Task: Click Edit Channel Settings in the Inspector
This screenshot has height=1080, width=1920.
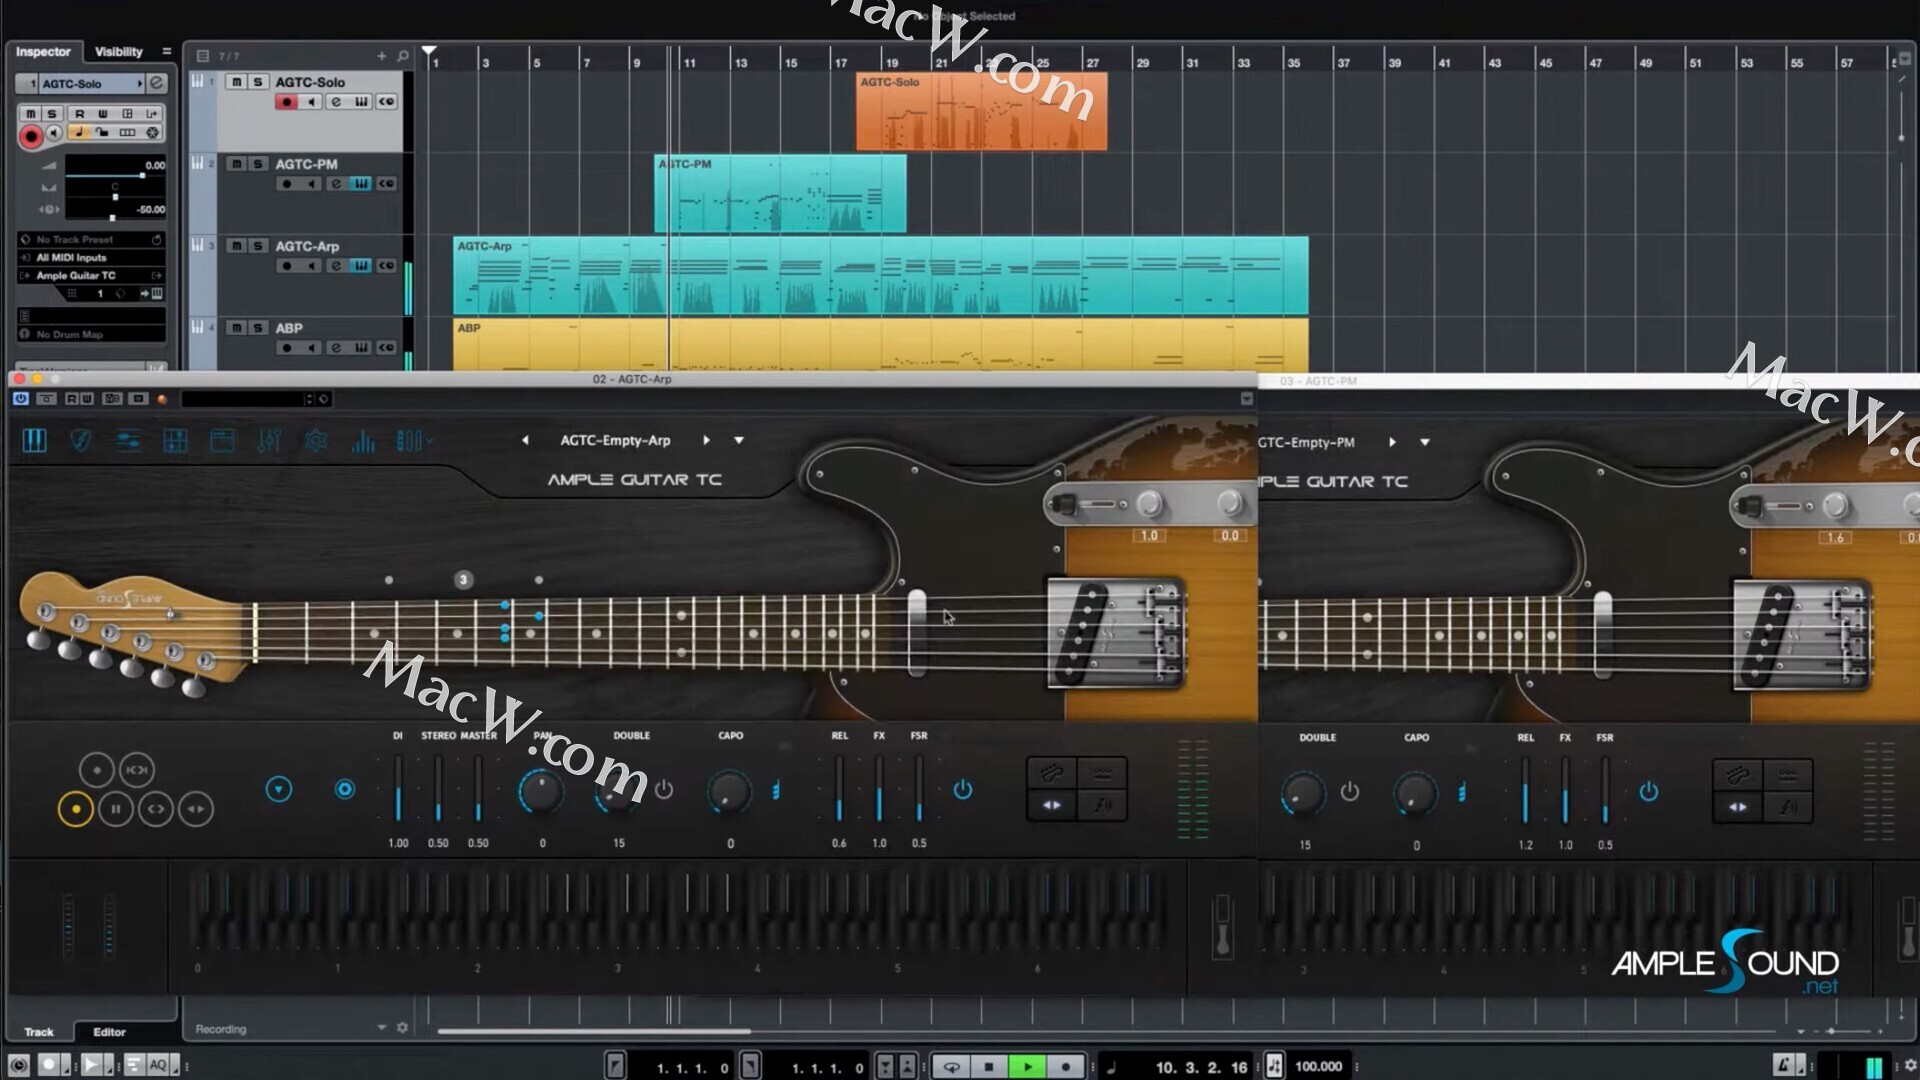Action: coord(157,83)
